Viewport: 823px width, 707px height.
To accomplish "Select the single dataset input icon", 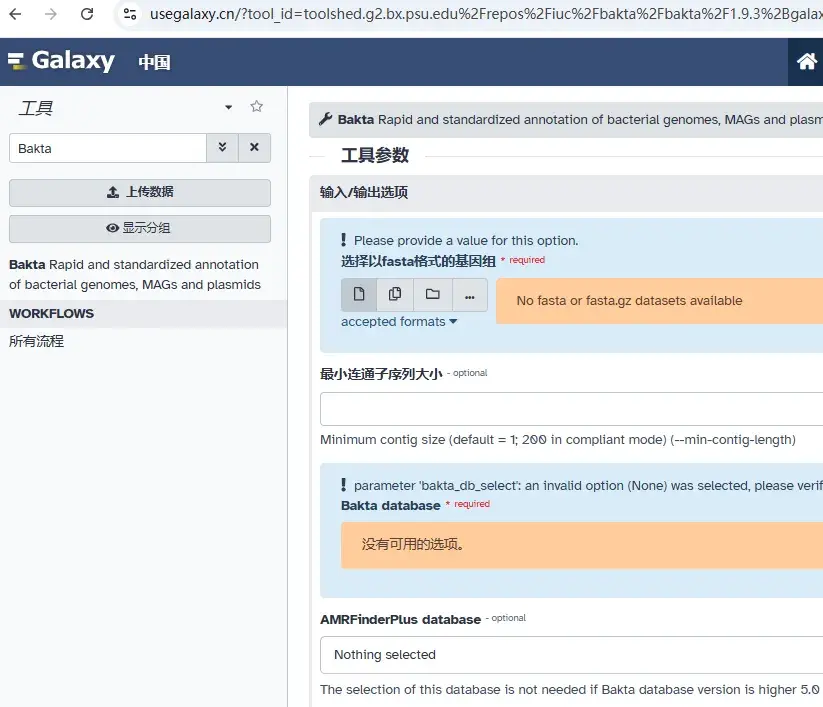I will pos(359,294).
